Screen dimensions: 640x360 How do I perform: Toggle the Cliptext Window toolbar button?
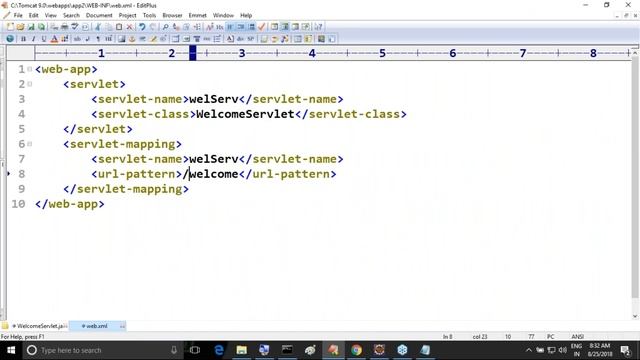[285, 27]
